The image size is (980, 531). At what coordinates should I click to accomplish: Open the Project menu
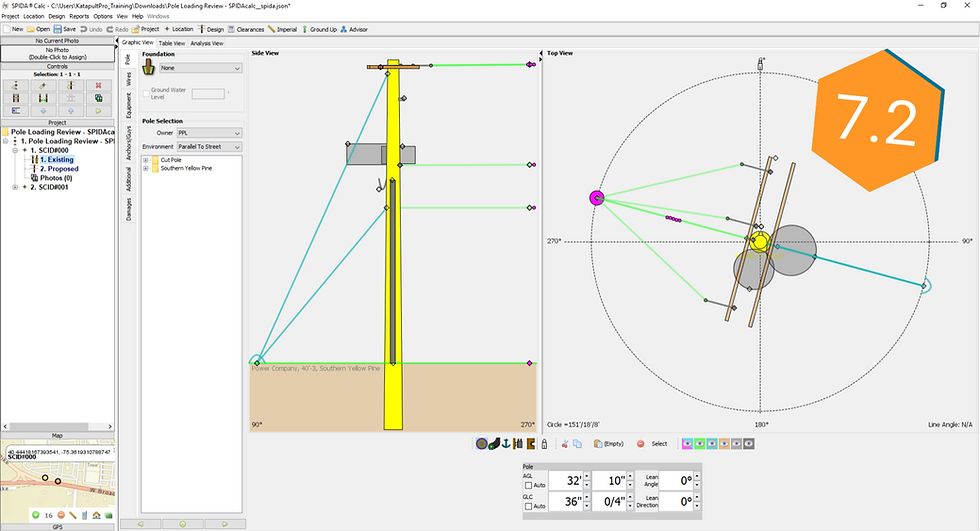pos(10,16)
